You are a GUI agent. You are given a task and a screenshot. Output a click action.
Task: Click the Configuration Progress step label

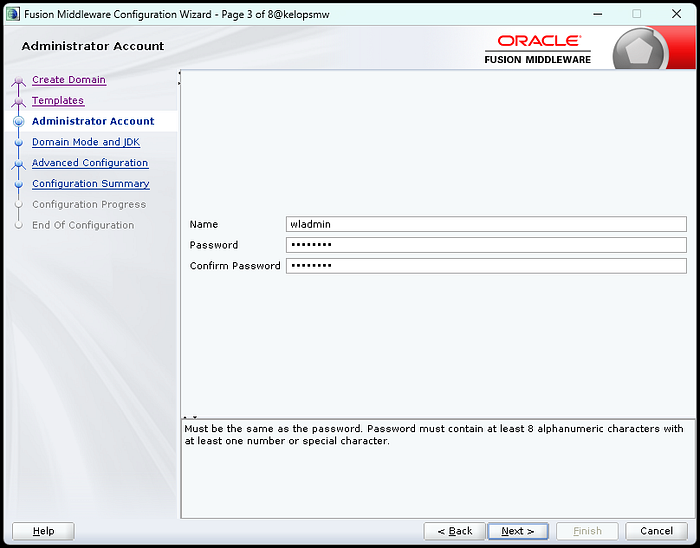click(x=89, y=204)
